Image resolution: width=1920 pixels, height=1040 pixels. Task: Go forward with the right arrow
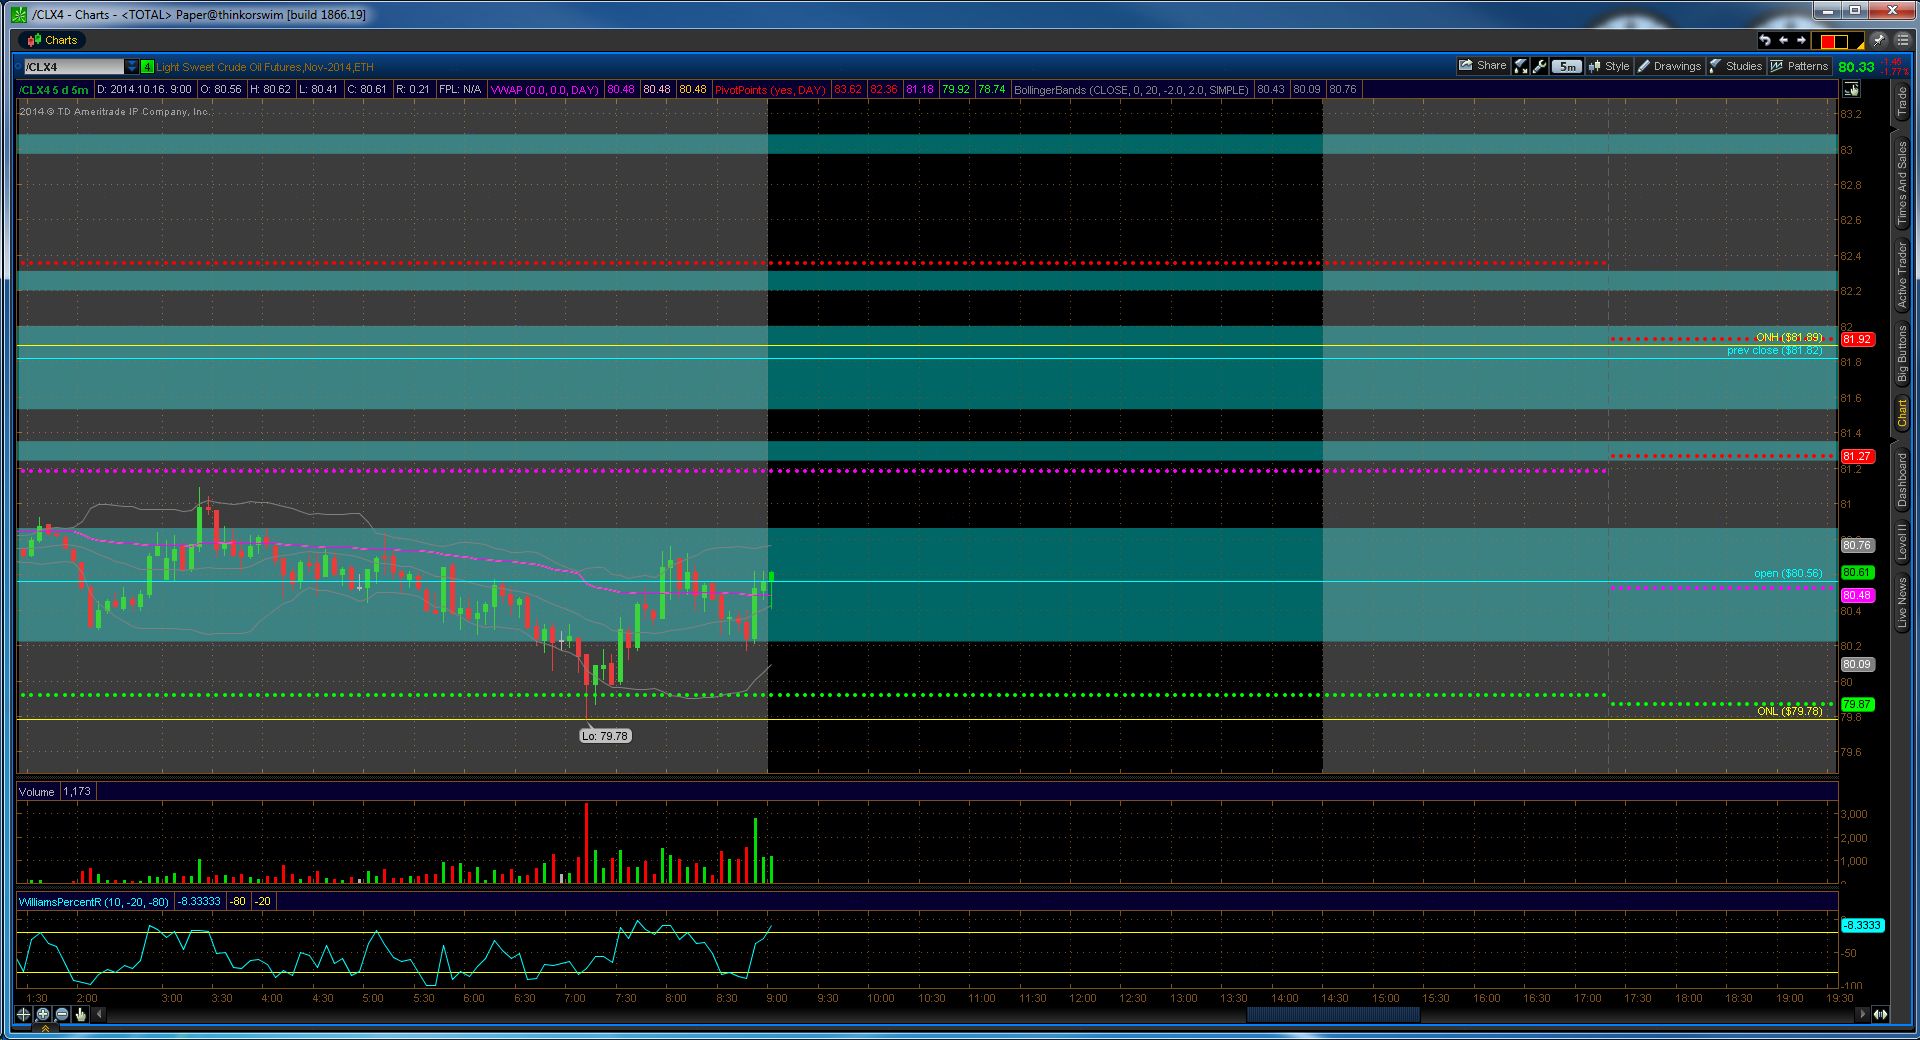tap(1802, 40)
